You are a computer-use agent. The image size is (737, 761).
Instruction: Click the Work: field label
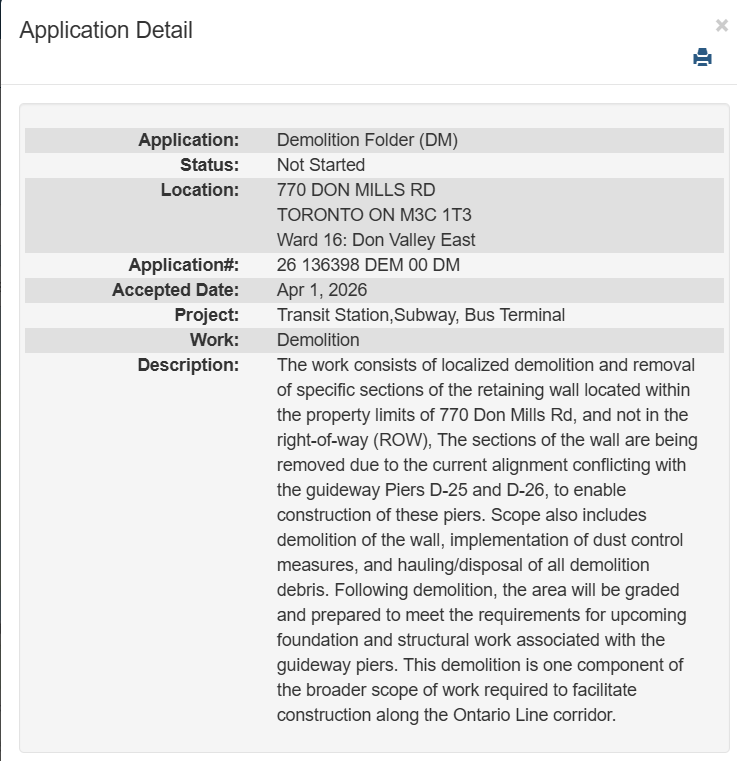tap(214, 340)
